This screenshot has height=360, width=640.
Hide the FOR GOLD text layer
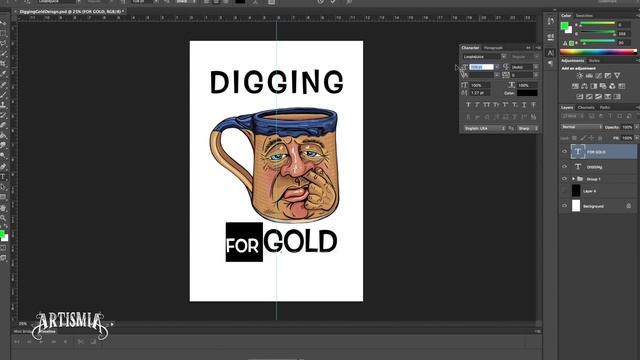pos(565,152)
